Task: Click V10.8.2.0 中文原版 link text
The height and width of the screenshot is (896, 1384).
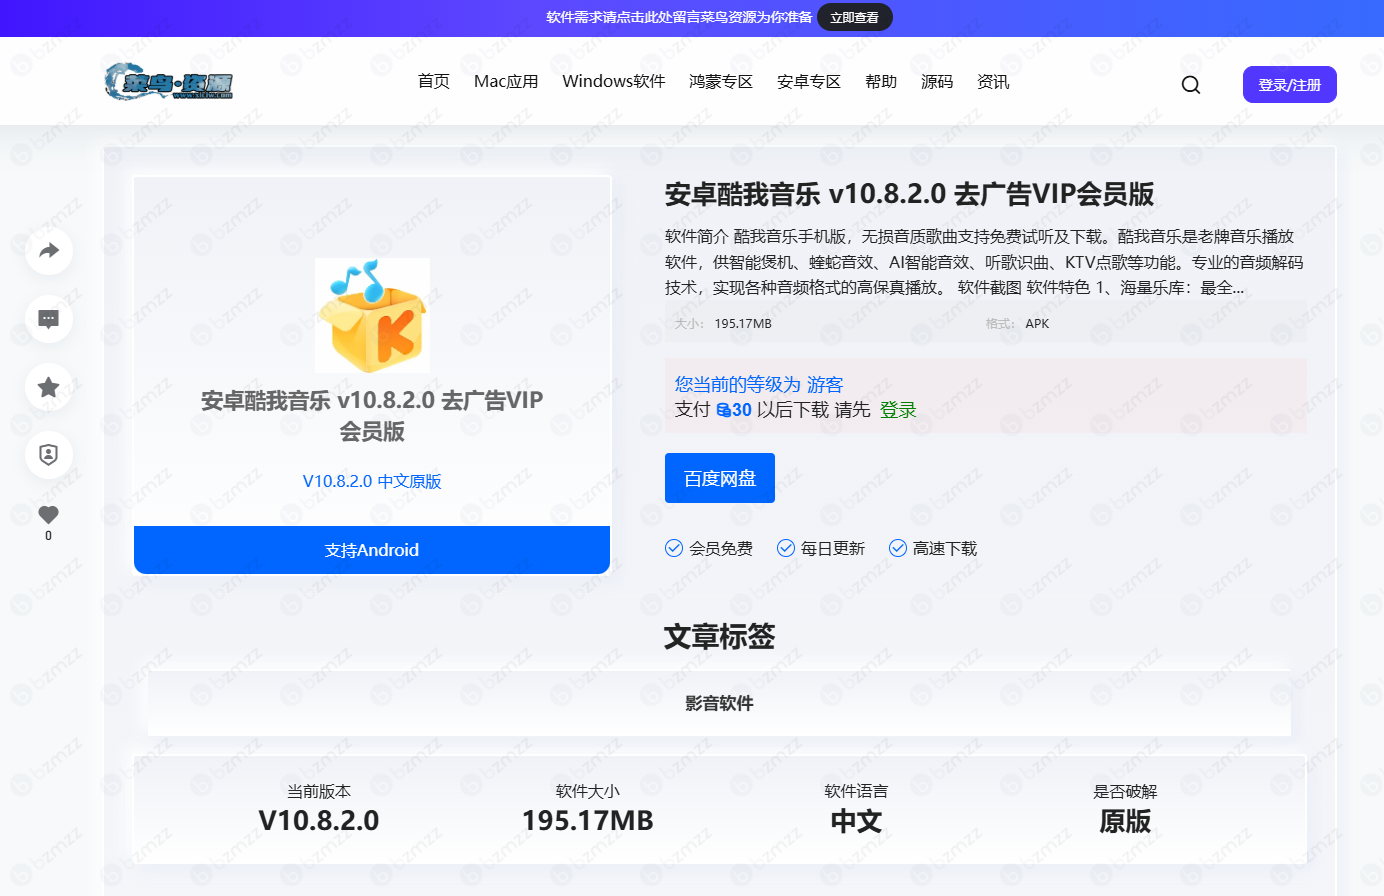Action: pos(372,481)
